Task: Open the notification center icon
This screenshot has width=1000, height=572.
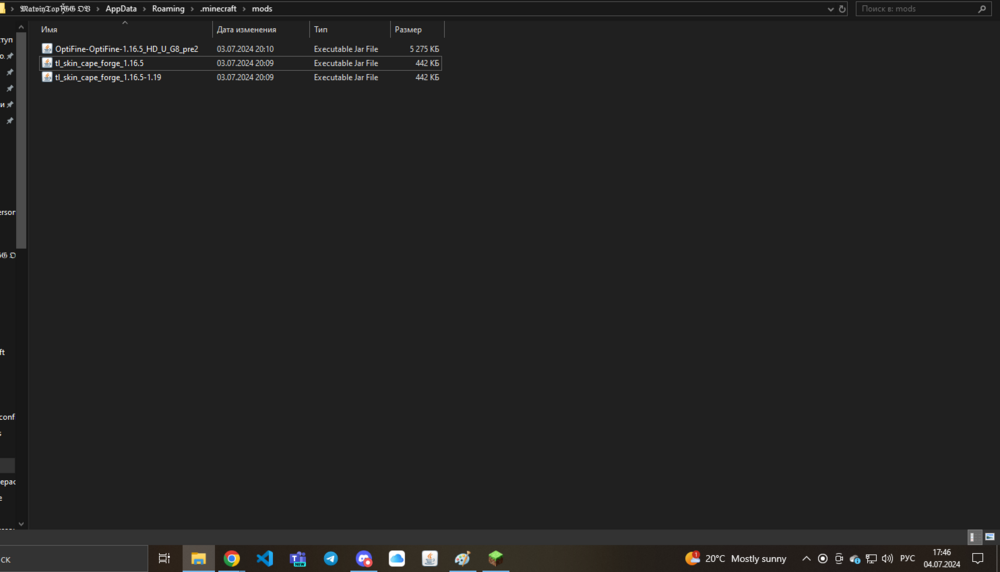Action: coord(978,559)
